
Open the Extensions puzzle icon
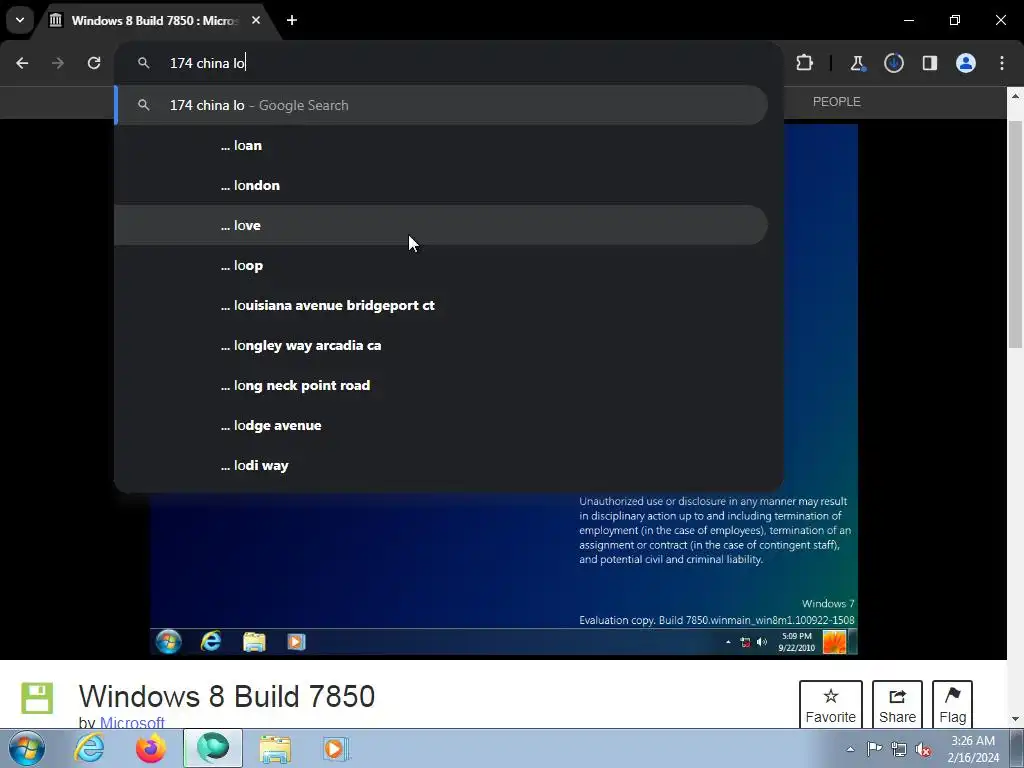(805, 63)
